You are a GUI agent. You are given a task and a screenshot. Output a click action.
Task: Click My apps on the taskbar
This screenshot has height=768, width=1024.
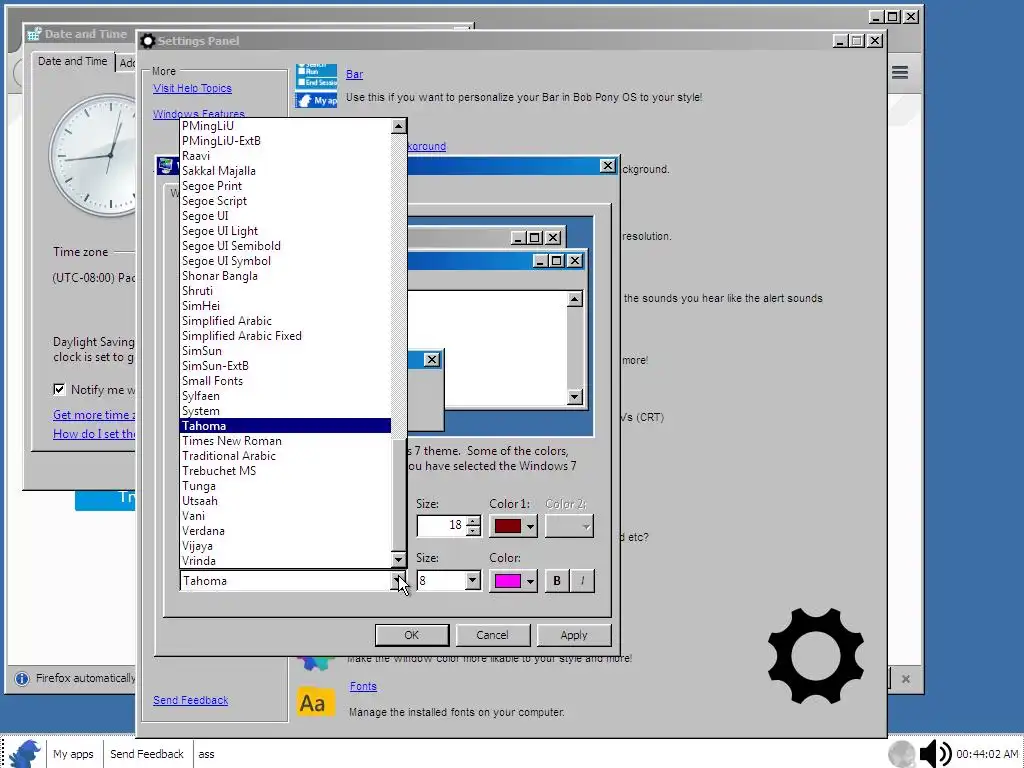[73, 754]
